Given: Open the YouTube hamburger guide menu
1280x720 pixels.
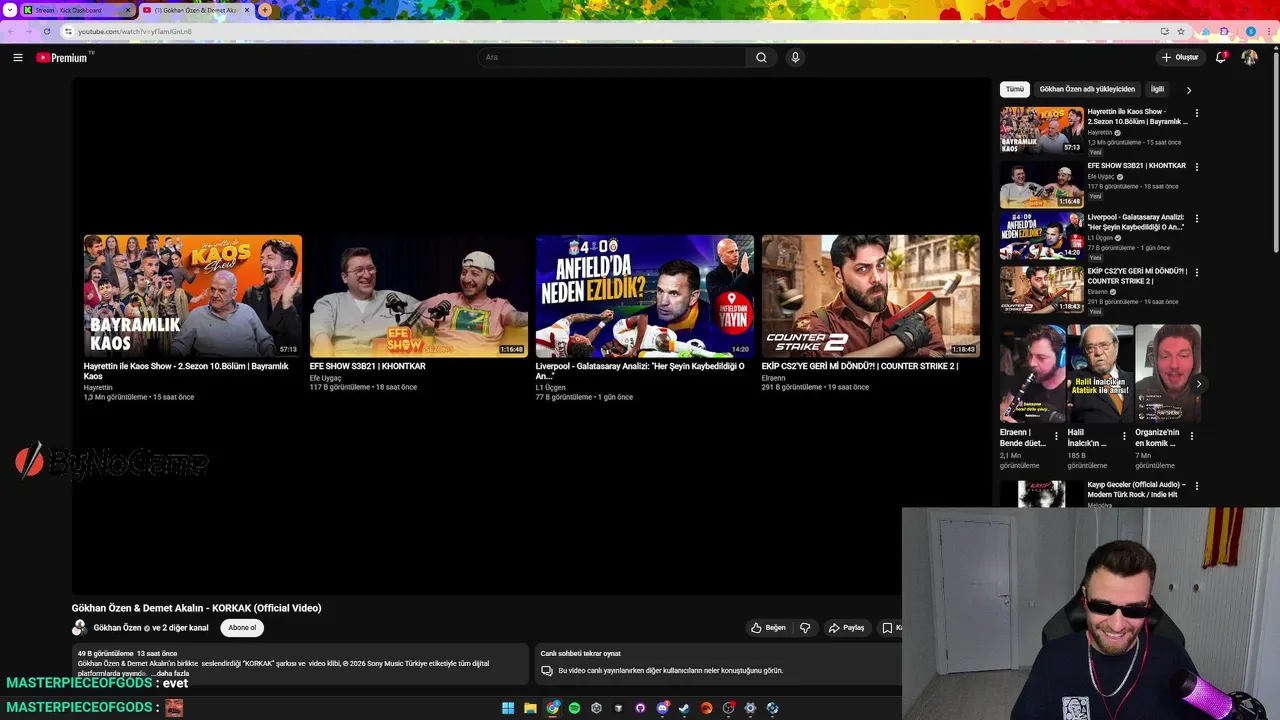Looking at the screenshot, I should tap(17, 57).
